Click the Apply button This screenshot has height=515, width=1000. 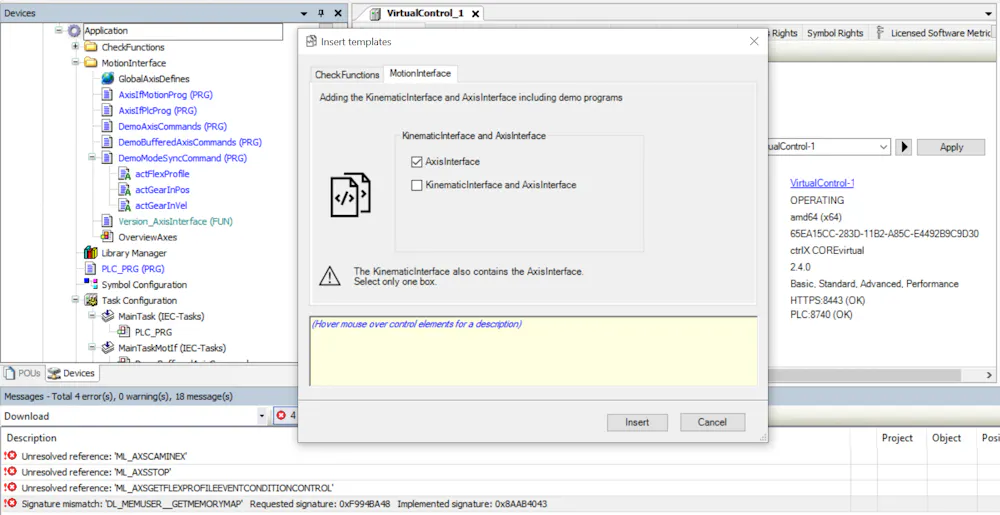(x=951, y=147)
